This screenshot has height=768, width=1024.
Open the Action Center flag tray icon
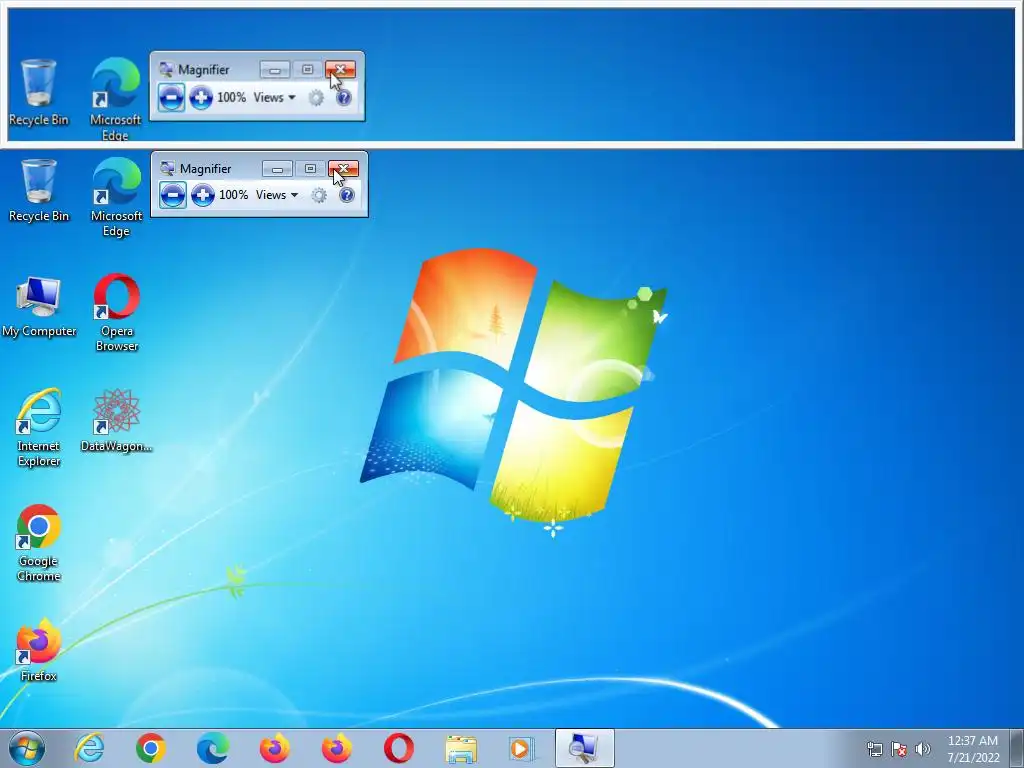(899, 749)
